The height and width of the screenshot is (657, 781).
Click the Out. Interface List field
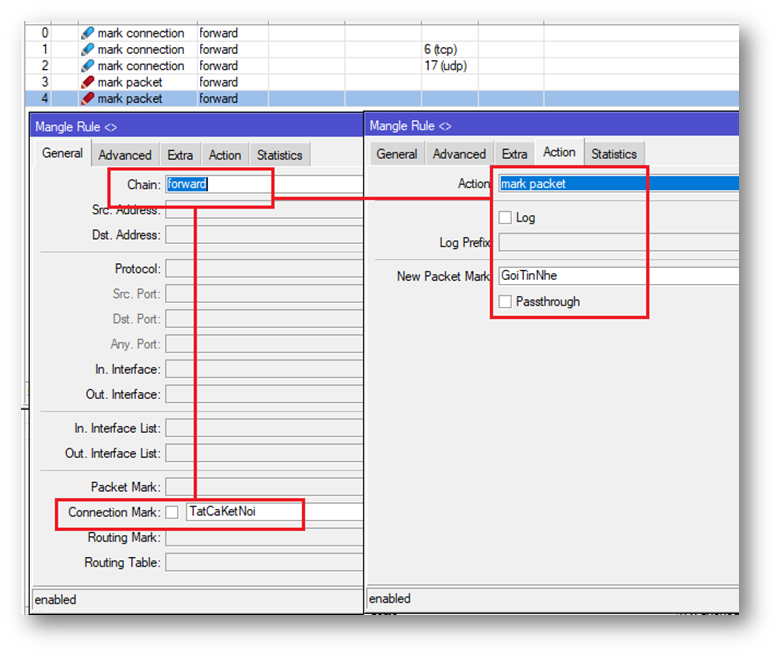click(264, 453)
